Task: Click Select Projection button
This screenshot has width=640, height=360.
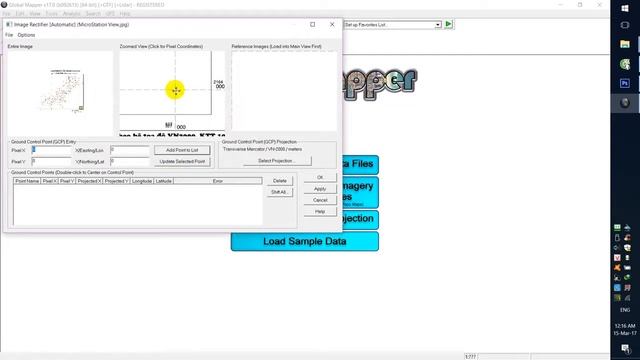Action: coord(277,161)
